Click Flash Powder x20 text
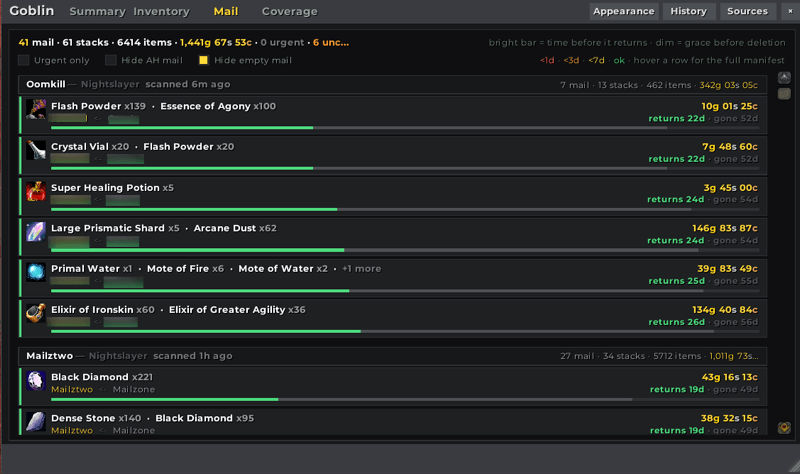The width and height of the screenshot is (800, 474). point(188,147)
